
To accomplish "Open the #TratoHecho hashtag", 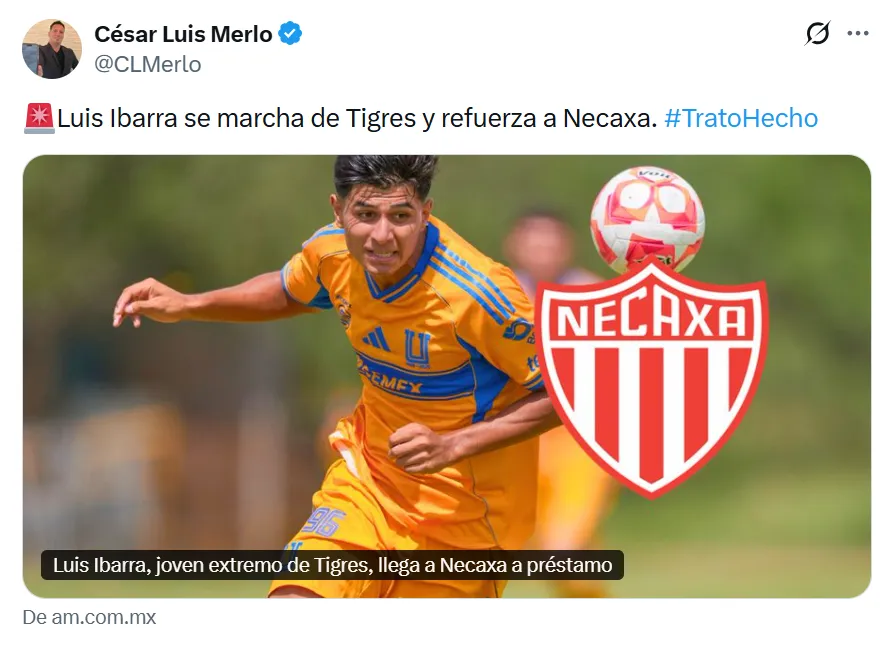I will click(741, 119).
